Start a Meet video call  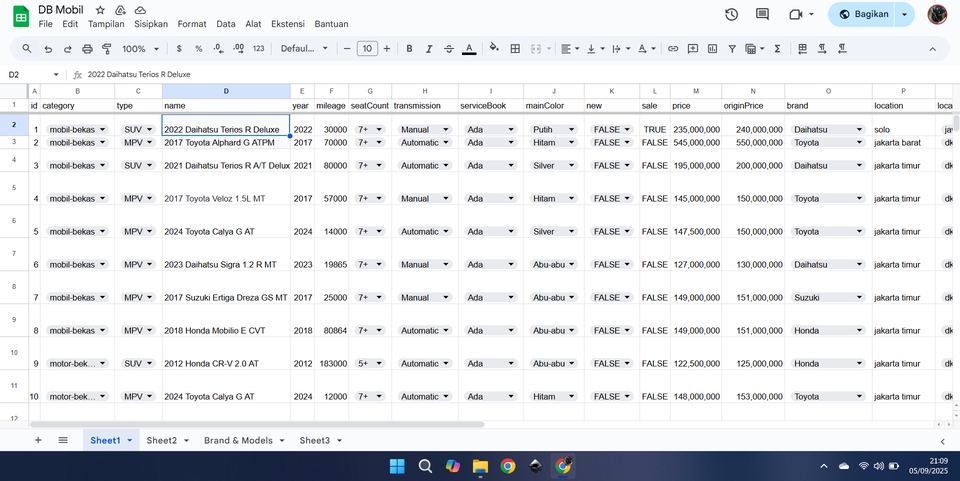coord(795,14)
